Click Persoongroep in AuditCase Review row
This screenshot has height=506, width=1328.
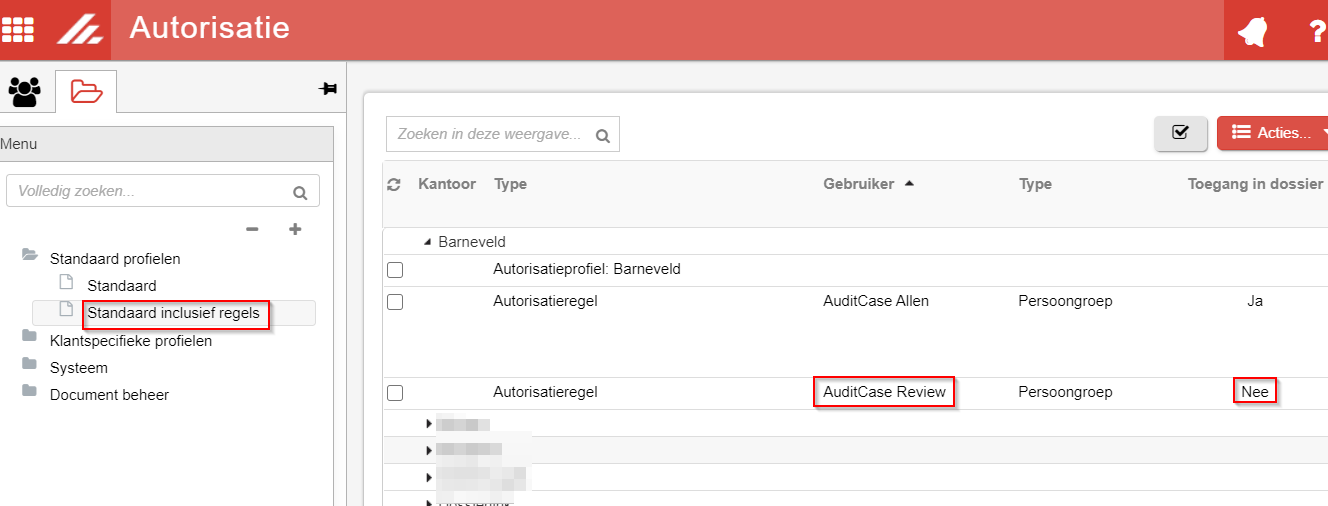click(x=1065, y=392)
